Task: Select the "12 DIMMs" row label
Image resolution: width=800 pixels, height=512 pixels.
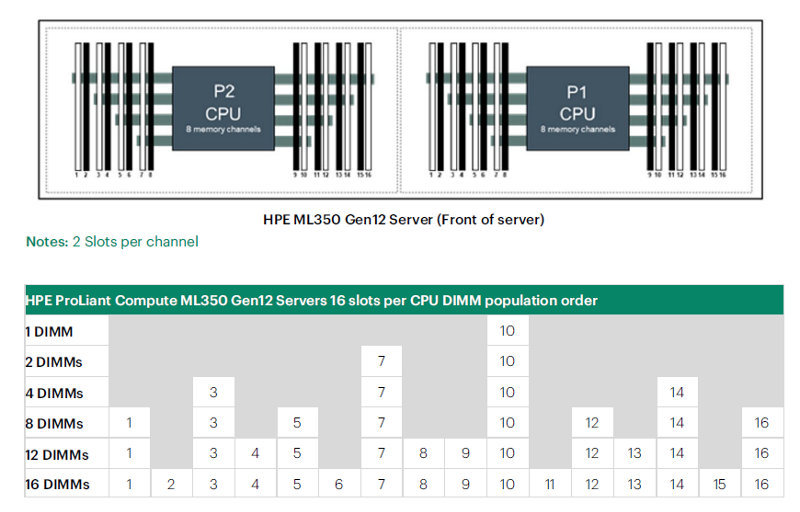Action: pyautogui.click(x=57, y=454)
